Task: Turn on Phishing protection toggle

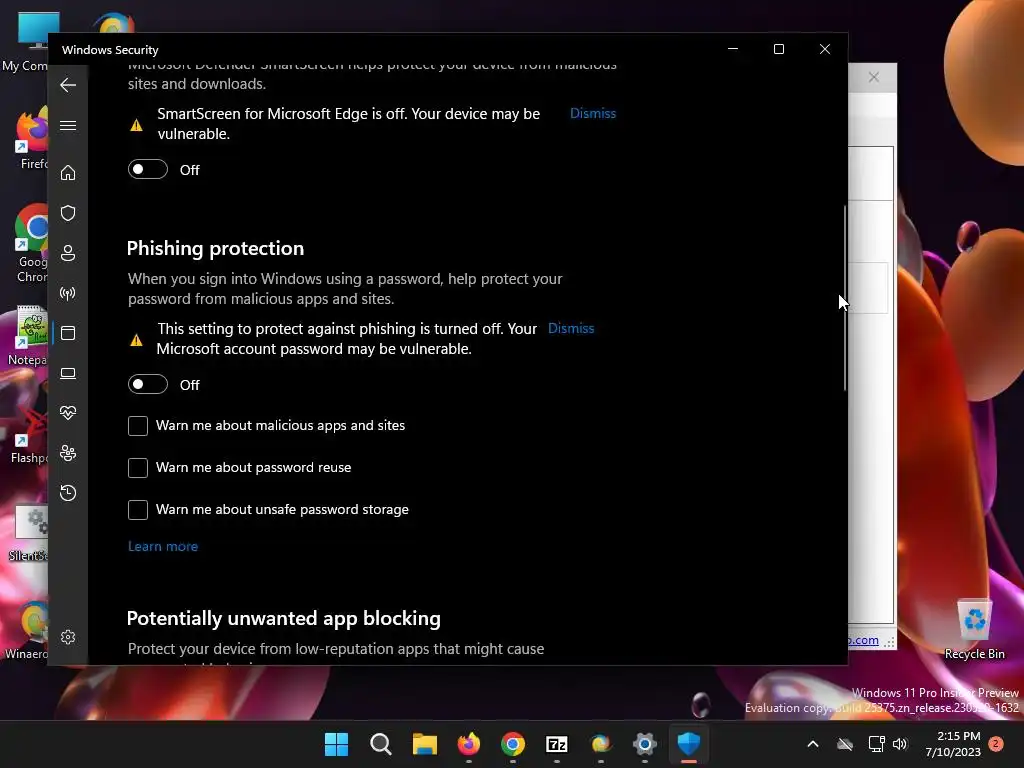Action: tap(148, 384)
